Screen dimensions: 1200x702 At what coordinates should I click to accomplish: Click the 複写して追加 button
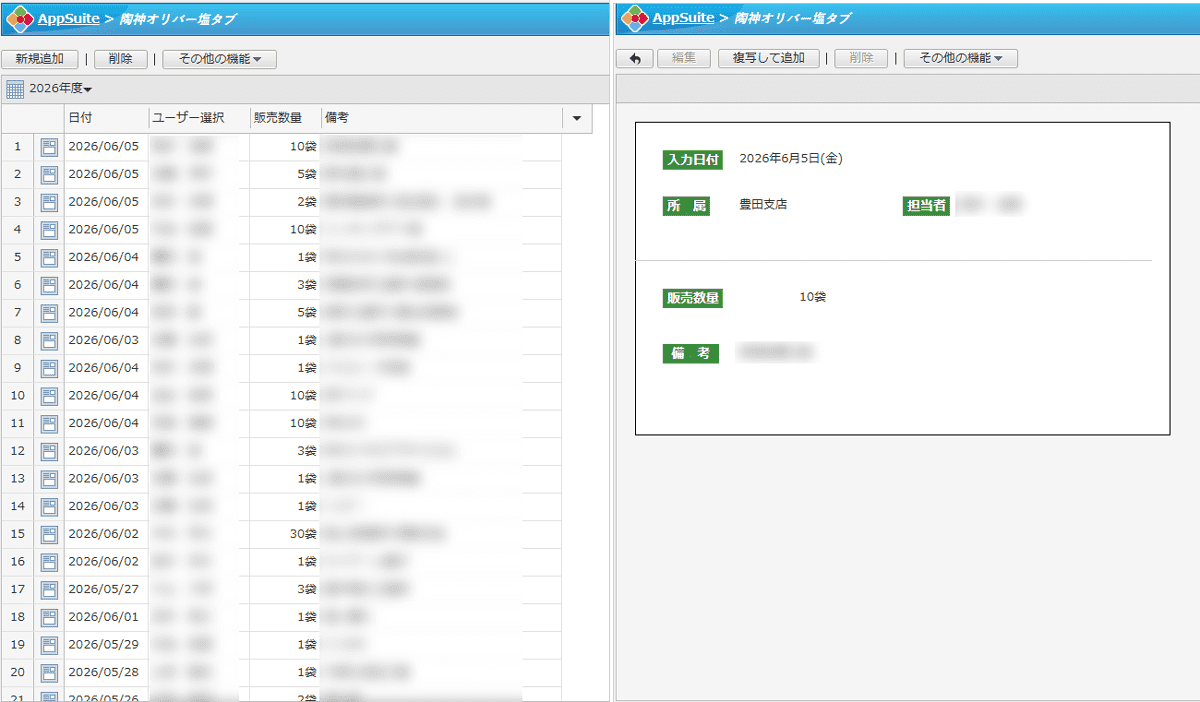point(768,59)
